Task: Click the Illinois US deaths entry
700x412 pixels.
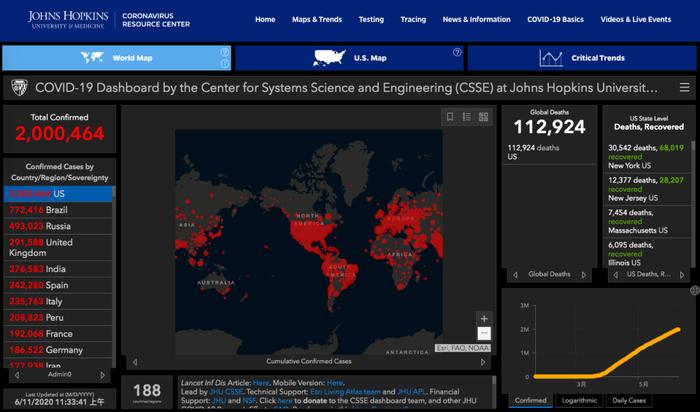Action: 646,254
